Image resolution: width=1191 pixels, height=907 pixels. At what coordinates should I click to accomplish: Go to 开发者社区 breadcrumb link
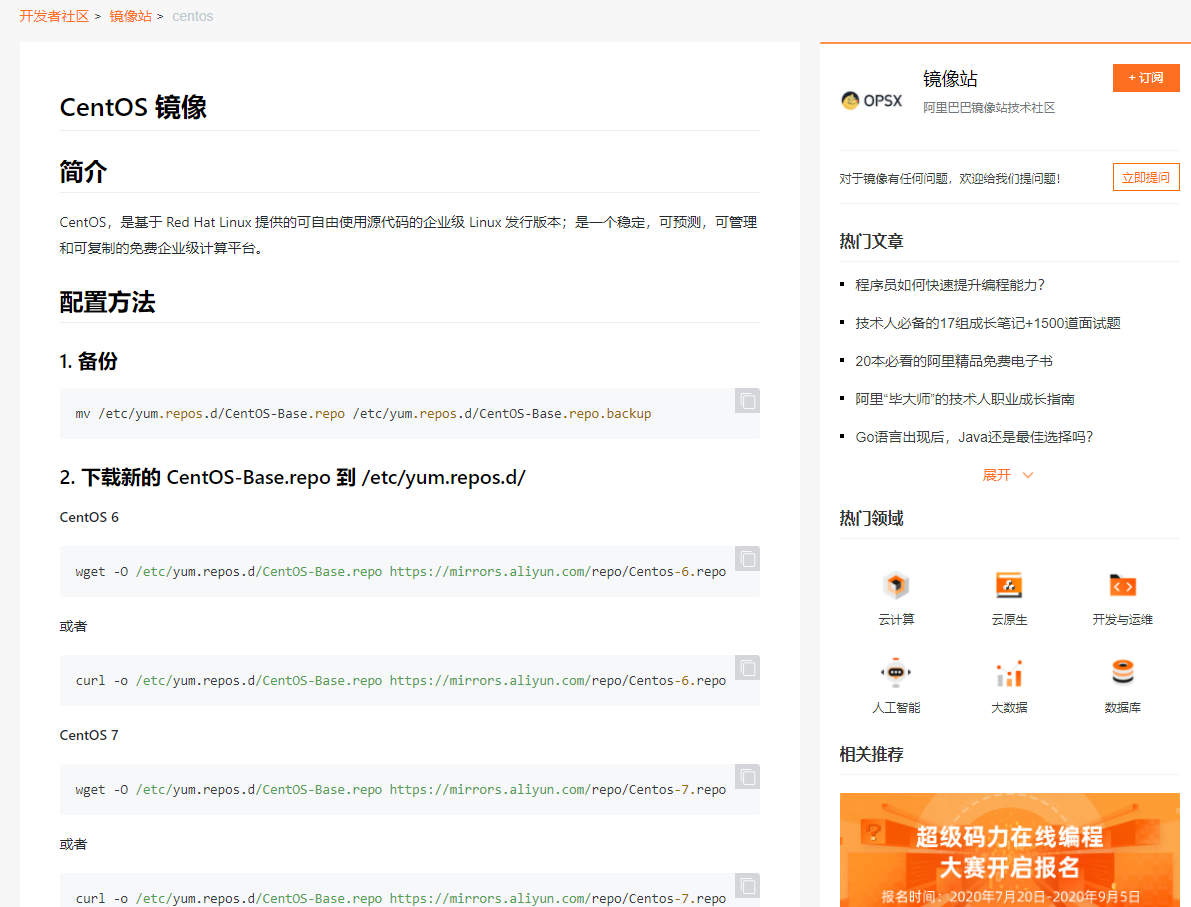54,16
